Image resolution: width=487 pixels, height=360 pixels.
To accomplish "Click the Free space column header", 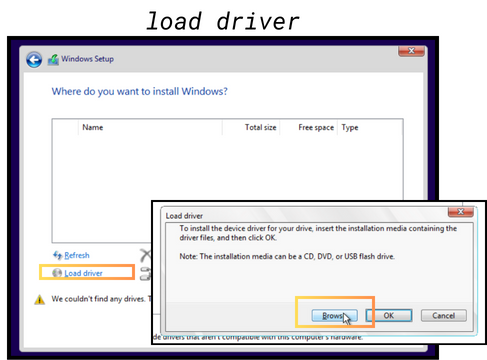I will click(x=309, y=127).
